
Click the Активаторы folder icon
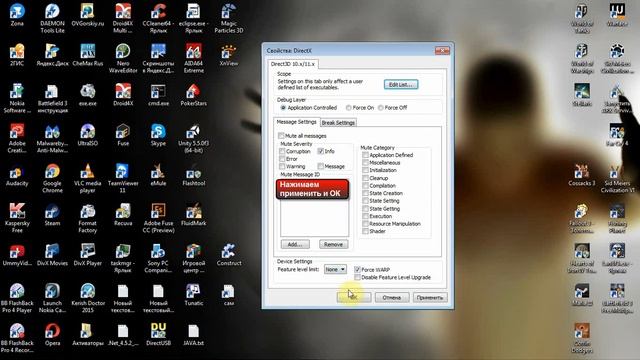click(x=88, y=335)
